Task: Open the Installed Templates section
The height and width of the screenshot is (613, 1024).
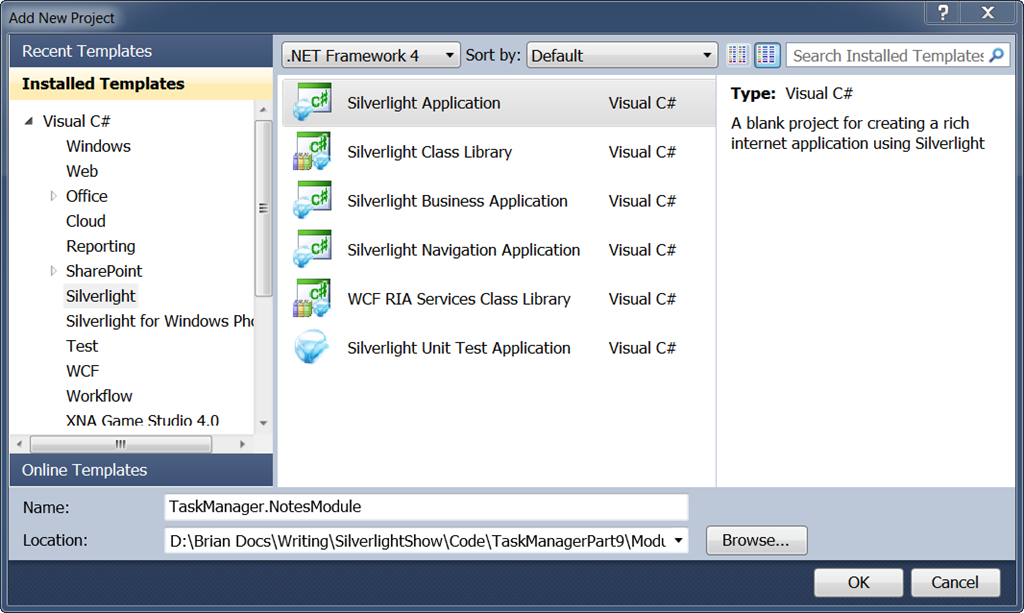Action: 141,84
